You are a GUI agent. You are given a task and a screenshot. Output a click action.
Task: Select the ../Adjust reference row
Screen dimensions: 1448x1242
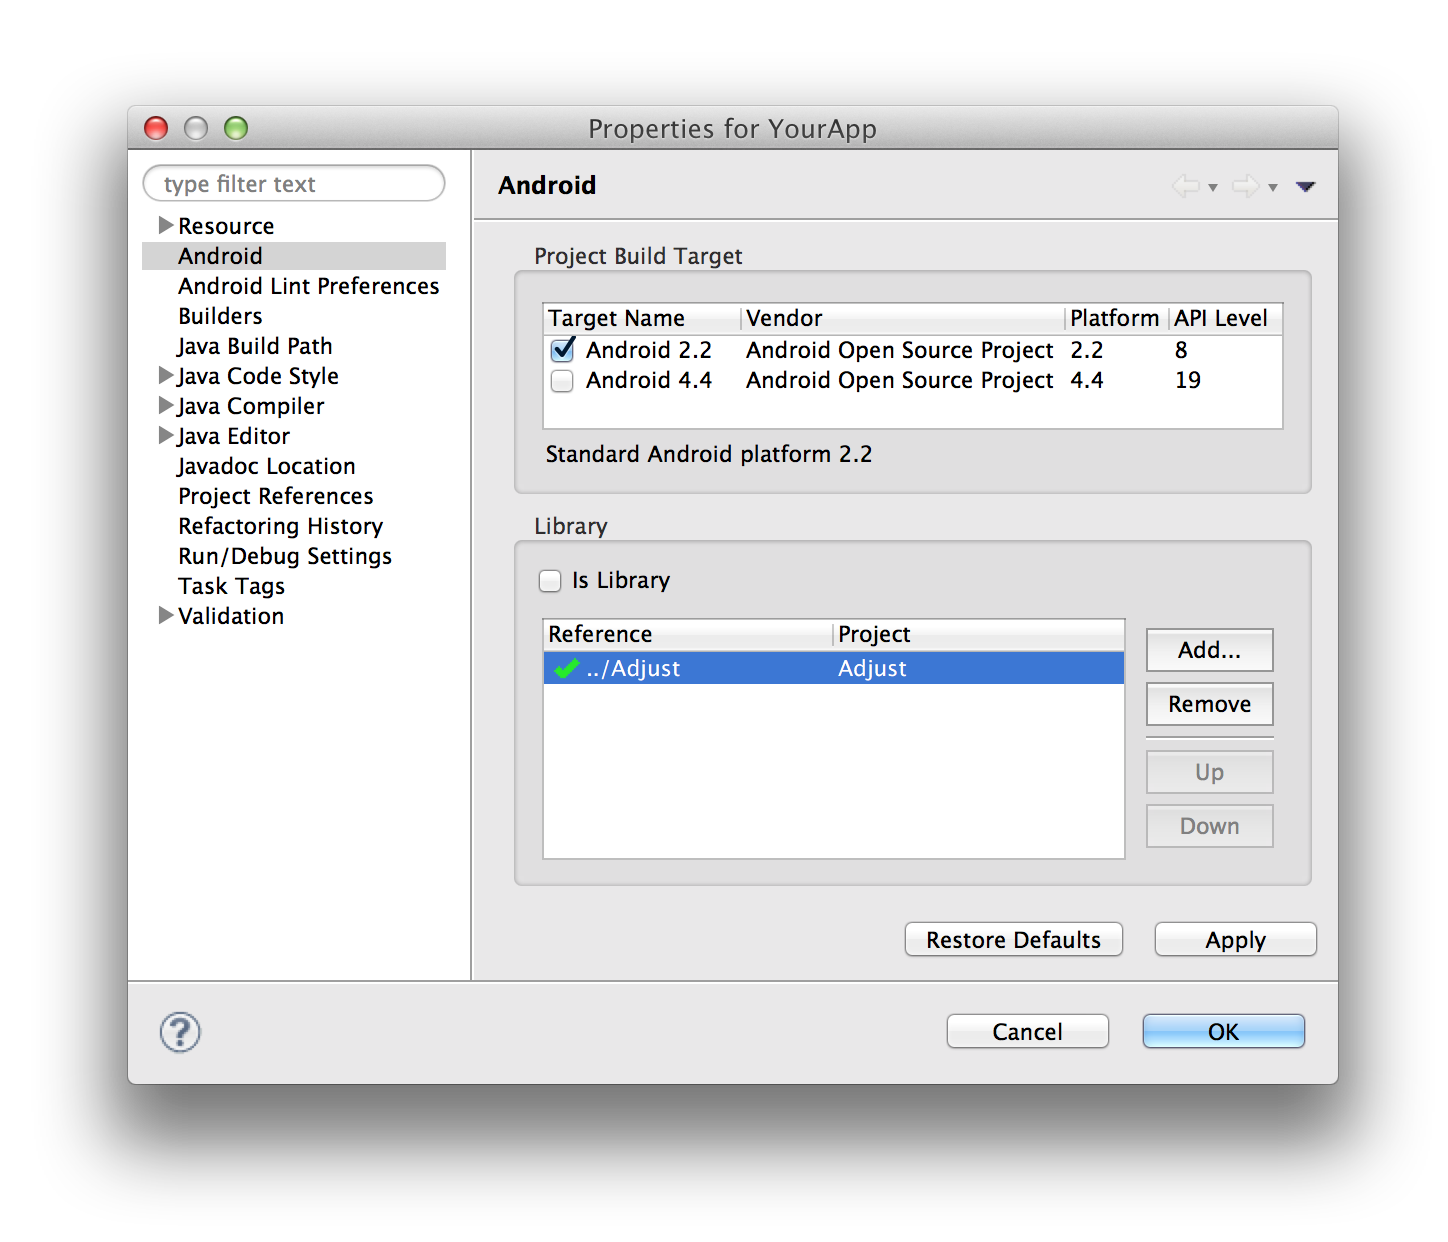pos(834,668)
